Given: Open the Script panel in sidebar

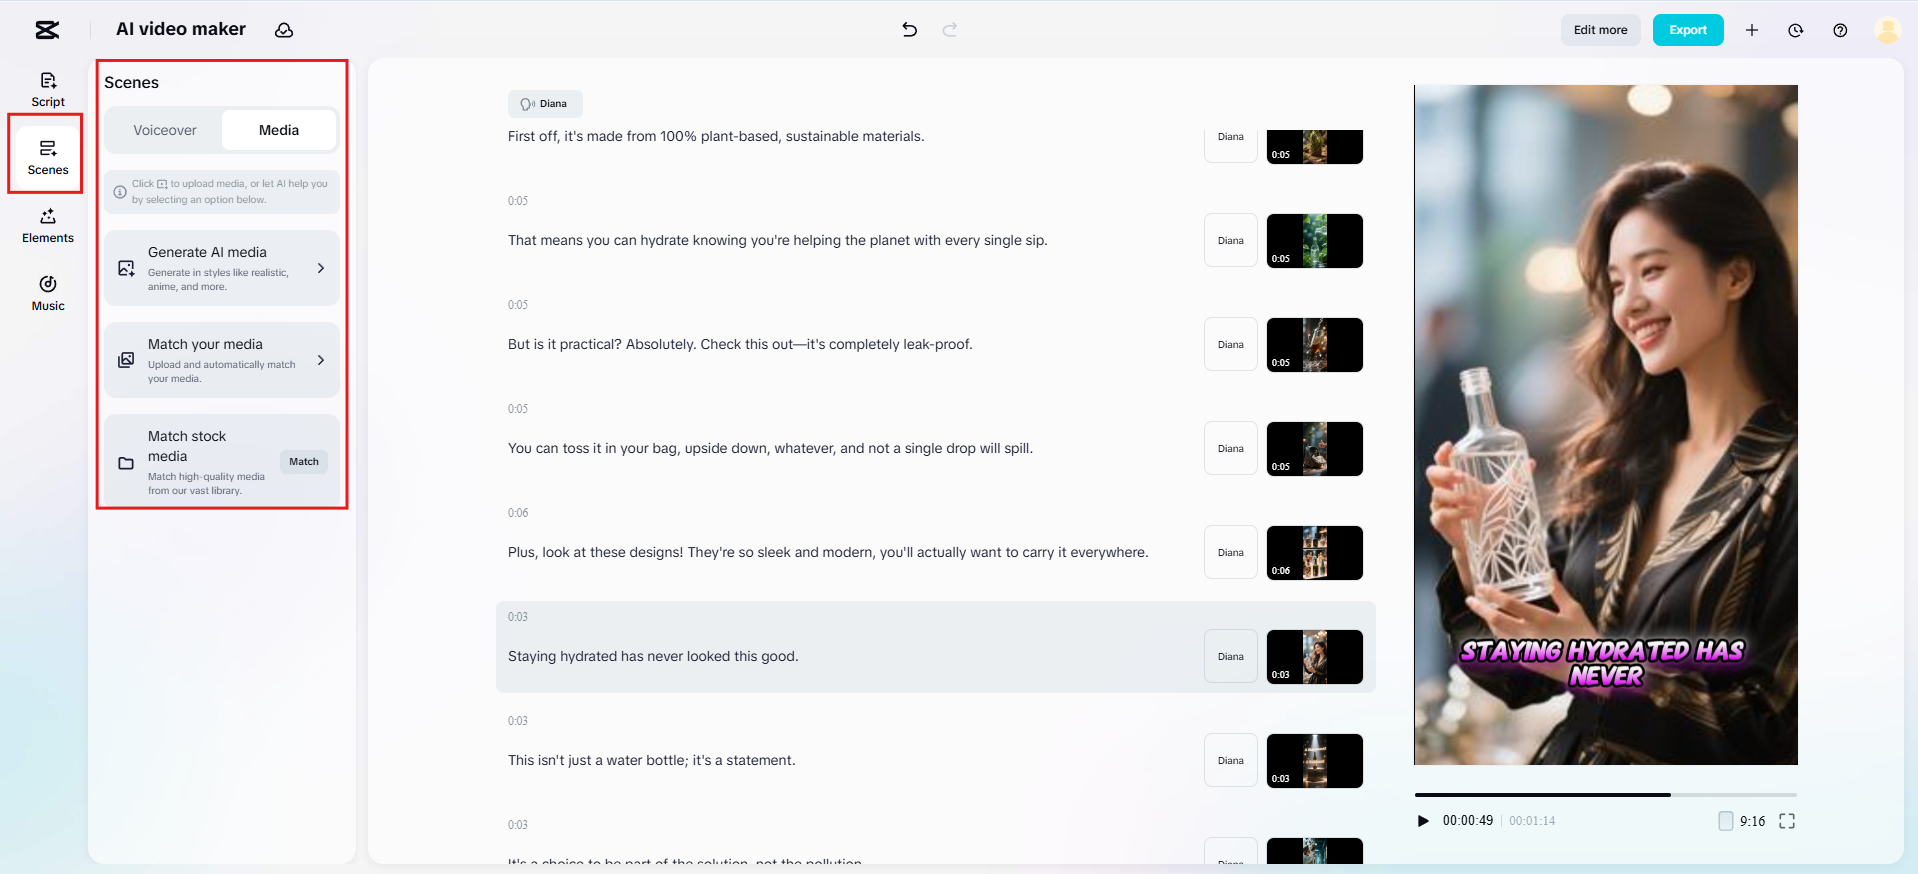Looking at the screenshot, I should click(x=48, y=88).
